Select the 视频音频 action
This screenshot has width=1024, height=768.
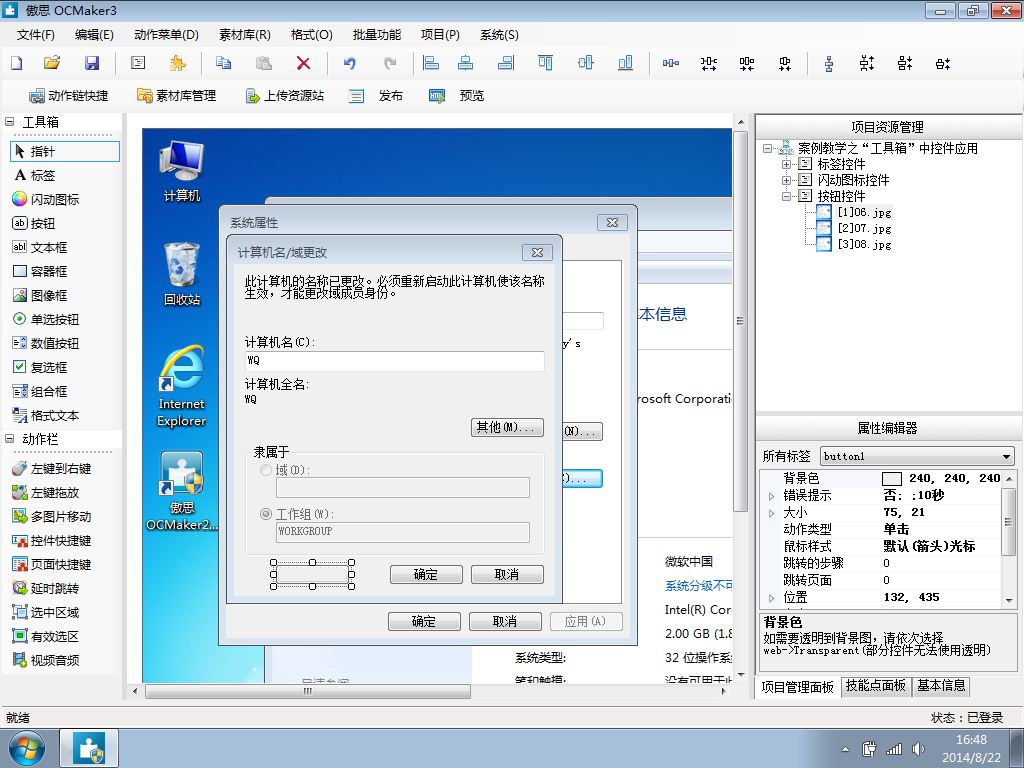click(46, 660)
